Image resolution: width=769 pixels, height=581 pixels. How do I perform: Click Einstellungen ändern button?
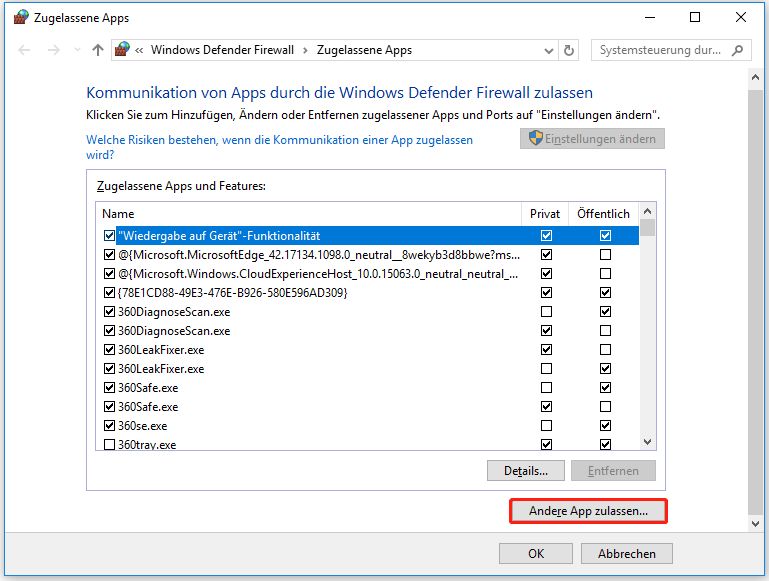pyautogui.click(x=592, y=139)
